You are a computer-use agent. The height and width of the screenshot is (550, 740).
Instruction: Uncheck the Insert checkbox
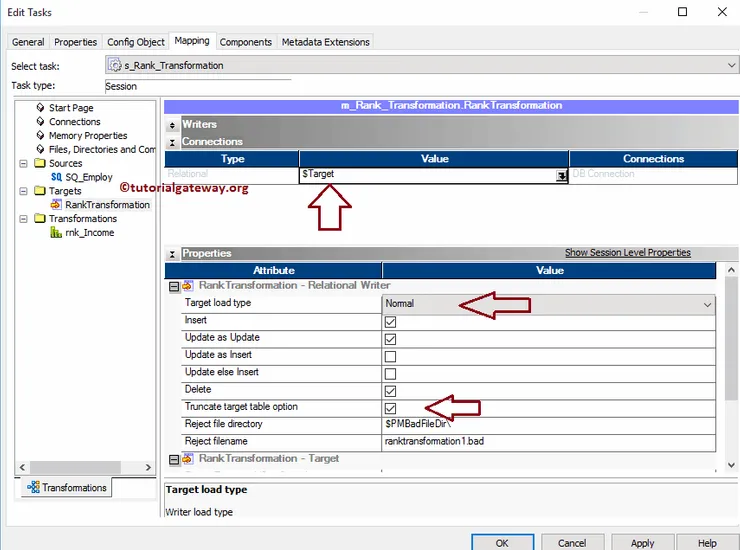[x=390, y=321]
